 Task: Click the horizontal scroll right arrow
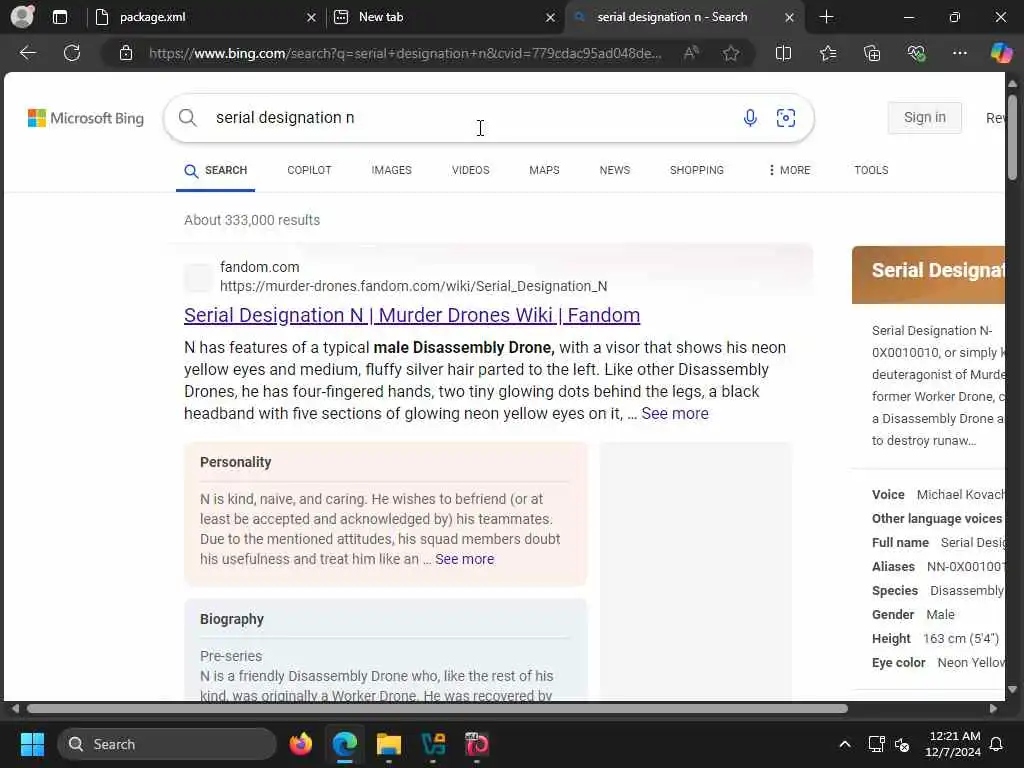(993, 709)
